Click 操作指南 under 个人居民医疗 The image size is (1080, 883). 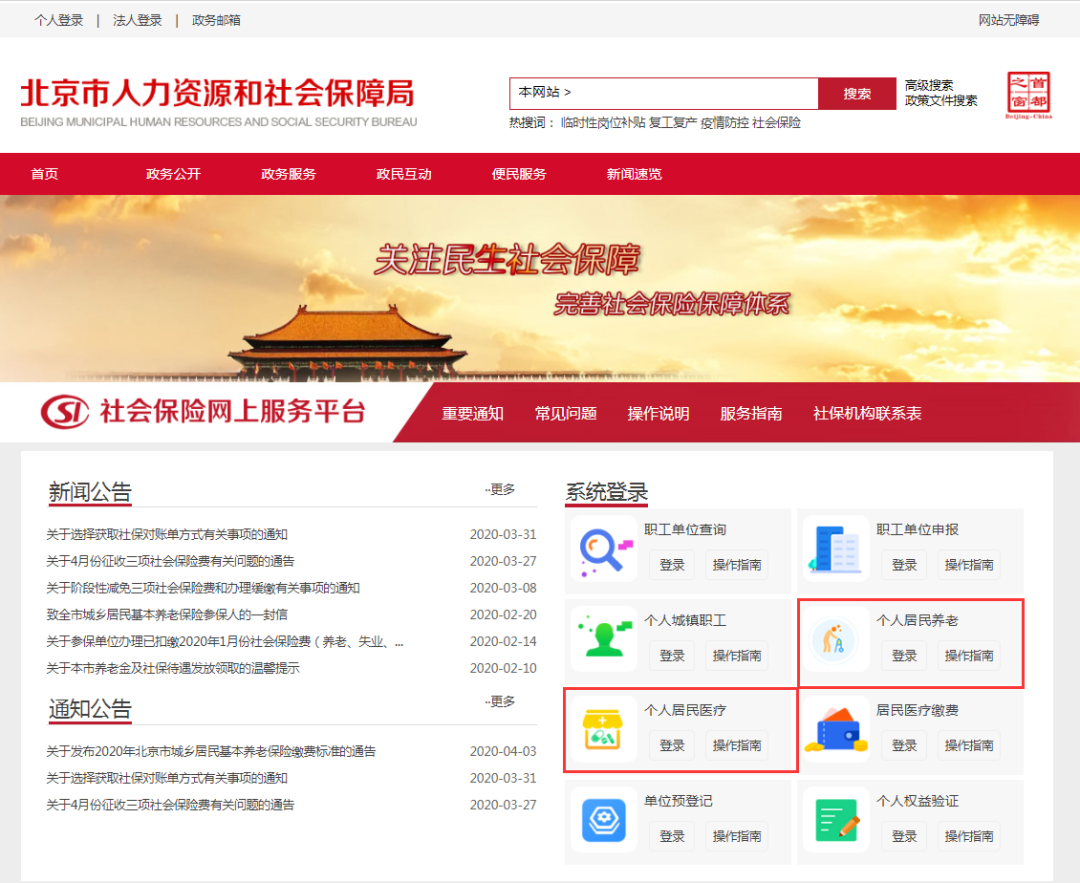tap(736, 745)
